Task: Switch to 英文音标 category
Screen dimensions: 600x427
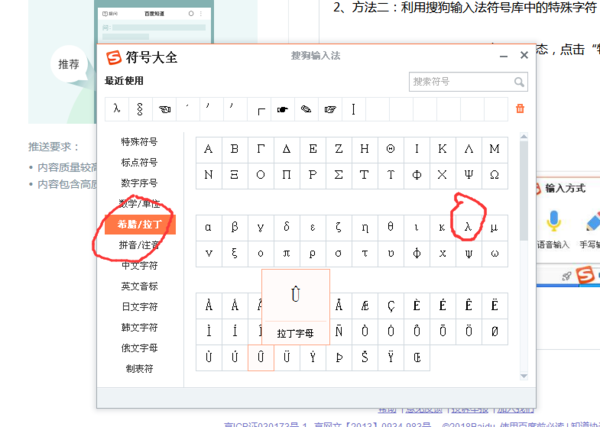Action: click(x=139, y=286)
